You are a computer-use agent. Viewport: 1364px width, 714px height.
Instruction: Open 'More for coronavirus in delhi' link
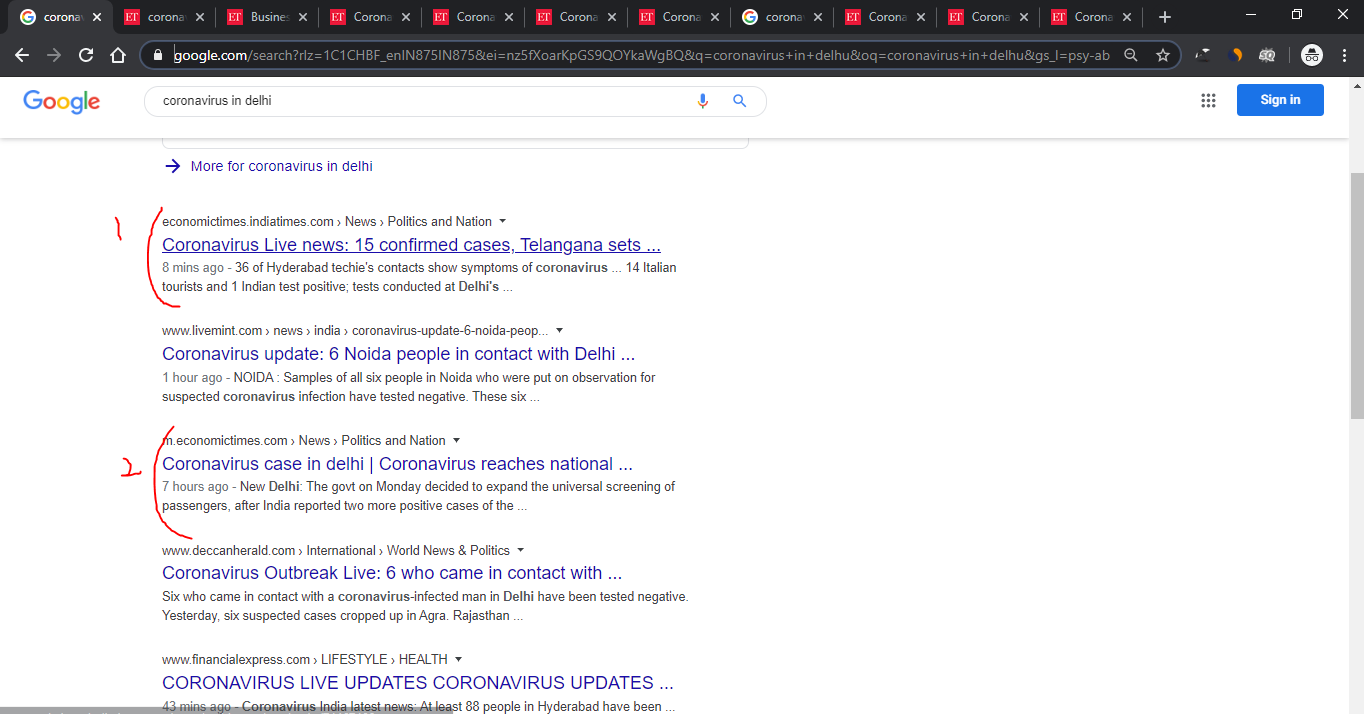[269, 166]
